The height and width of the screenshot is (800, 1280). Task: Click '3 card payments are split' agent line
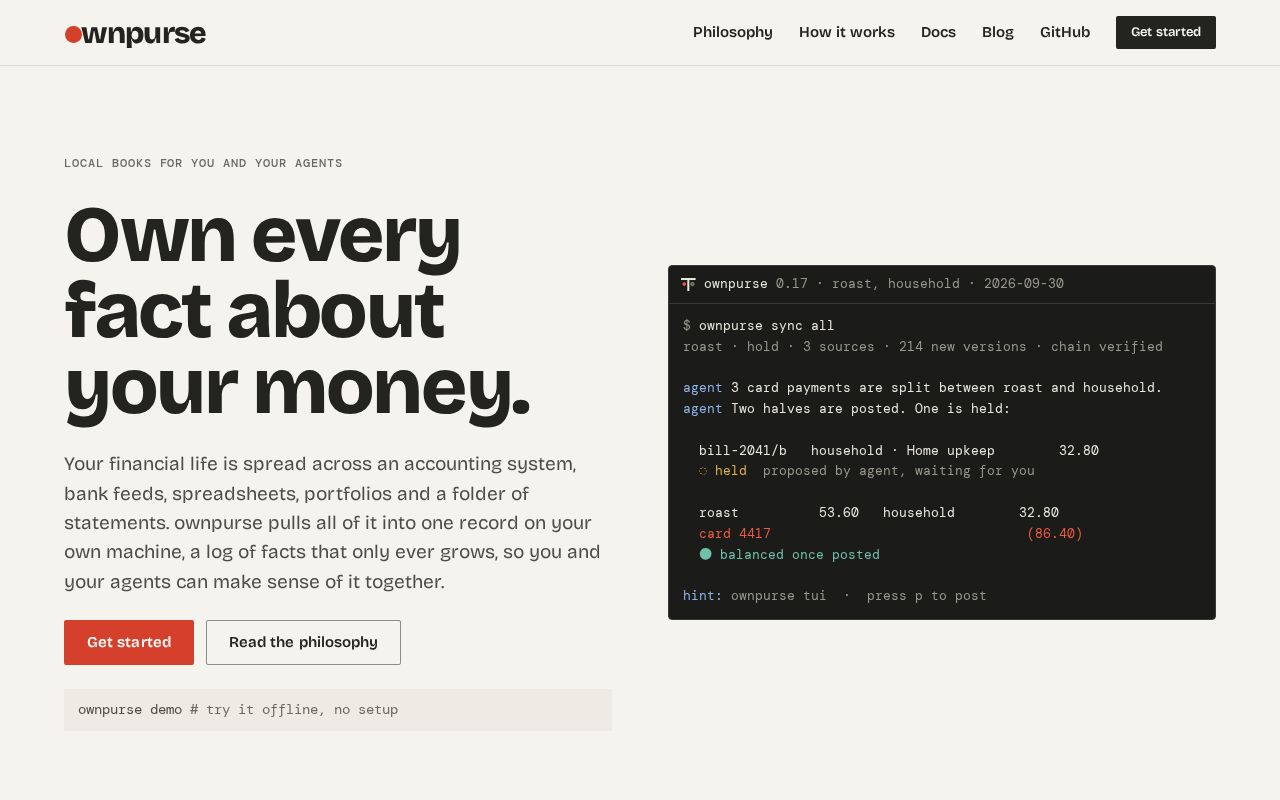point(923,388)
